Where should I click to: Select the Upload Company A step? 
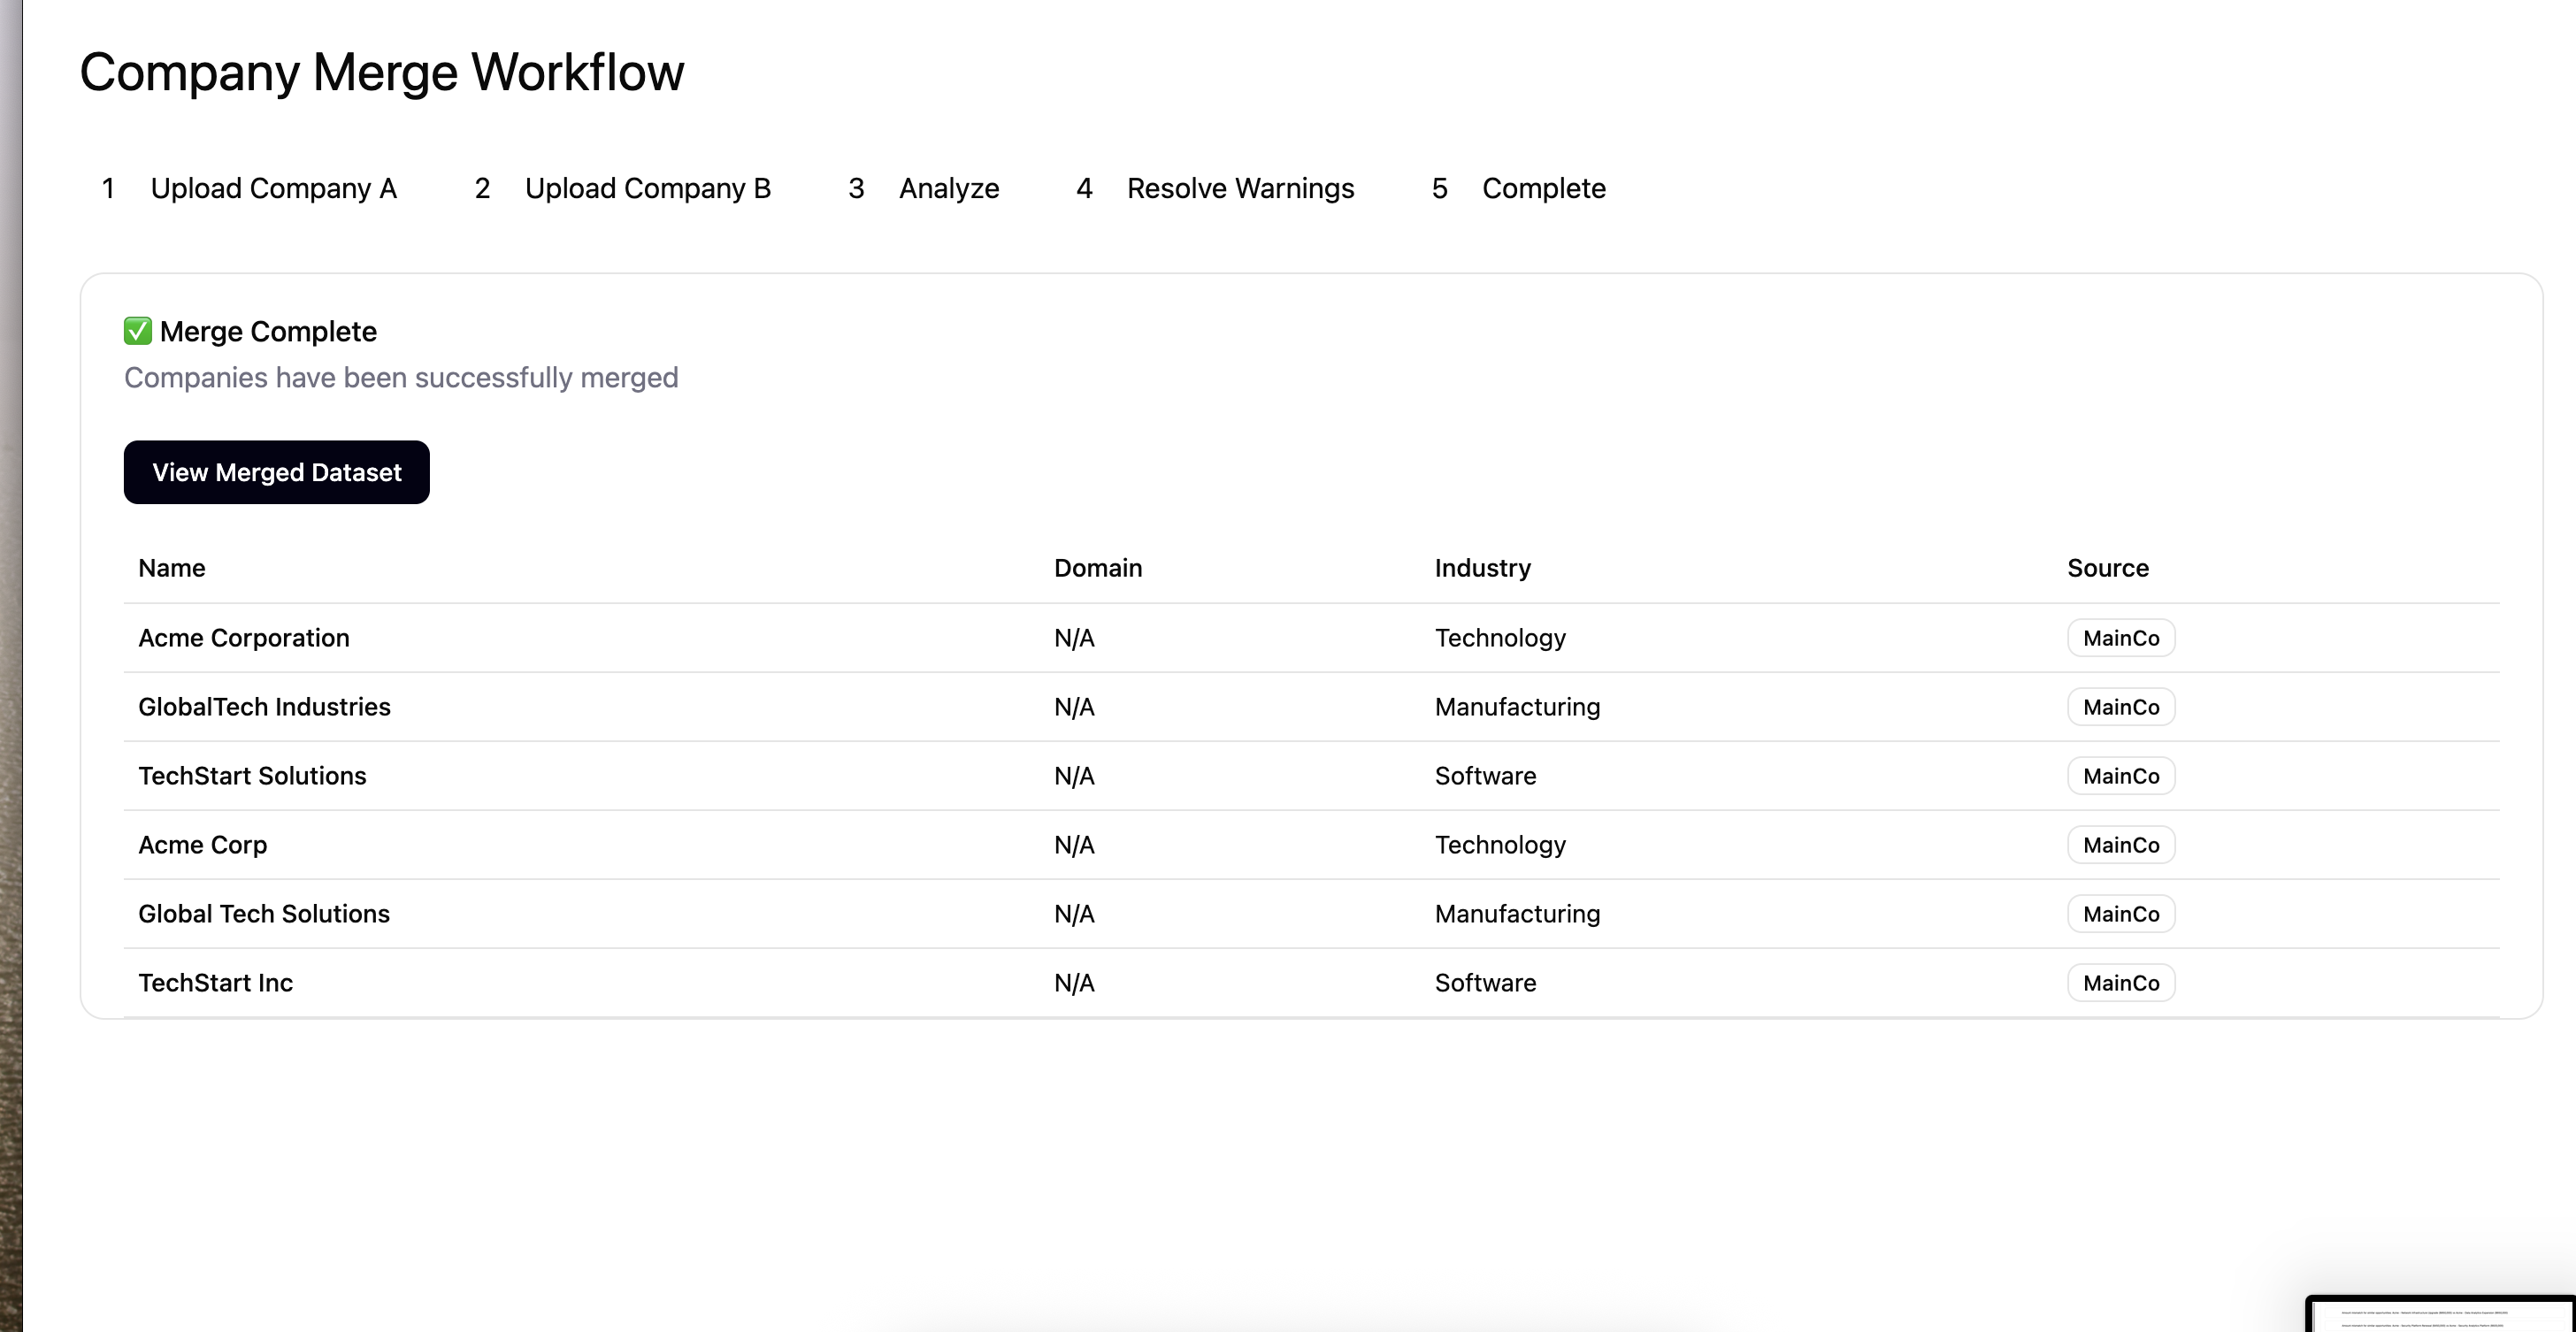pos(272,188)
